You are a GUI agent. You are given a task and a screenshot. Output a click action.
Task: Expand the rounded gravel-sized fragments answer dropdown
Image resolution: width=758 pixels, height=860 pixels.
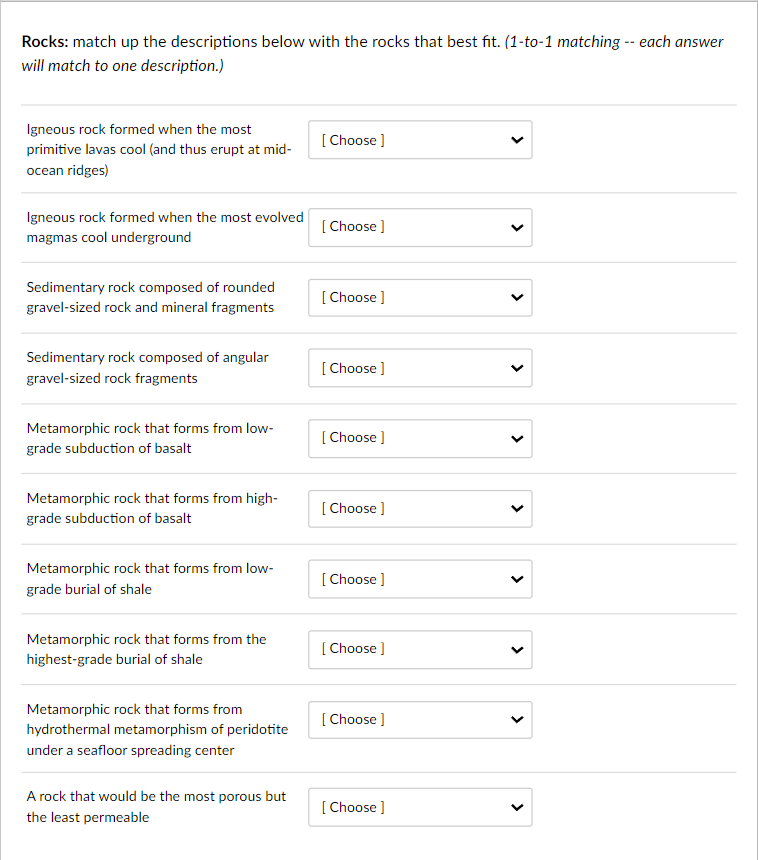click(420, 297)
